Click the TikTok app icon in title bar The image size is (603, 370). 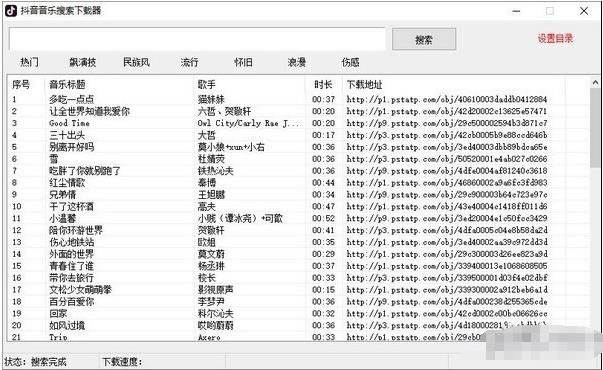11,10
